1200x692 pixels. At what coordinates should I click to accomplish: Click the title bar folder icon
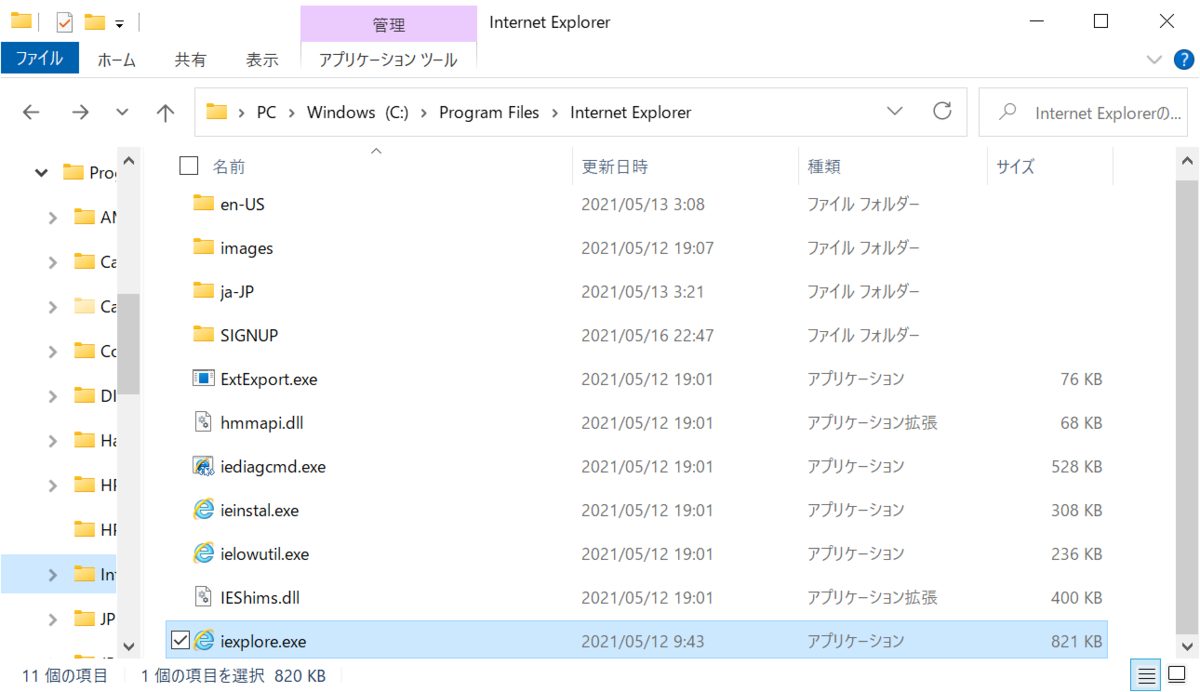tap(21, 20)
